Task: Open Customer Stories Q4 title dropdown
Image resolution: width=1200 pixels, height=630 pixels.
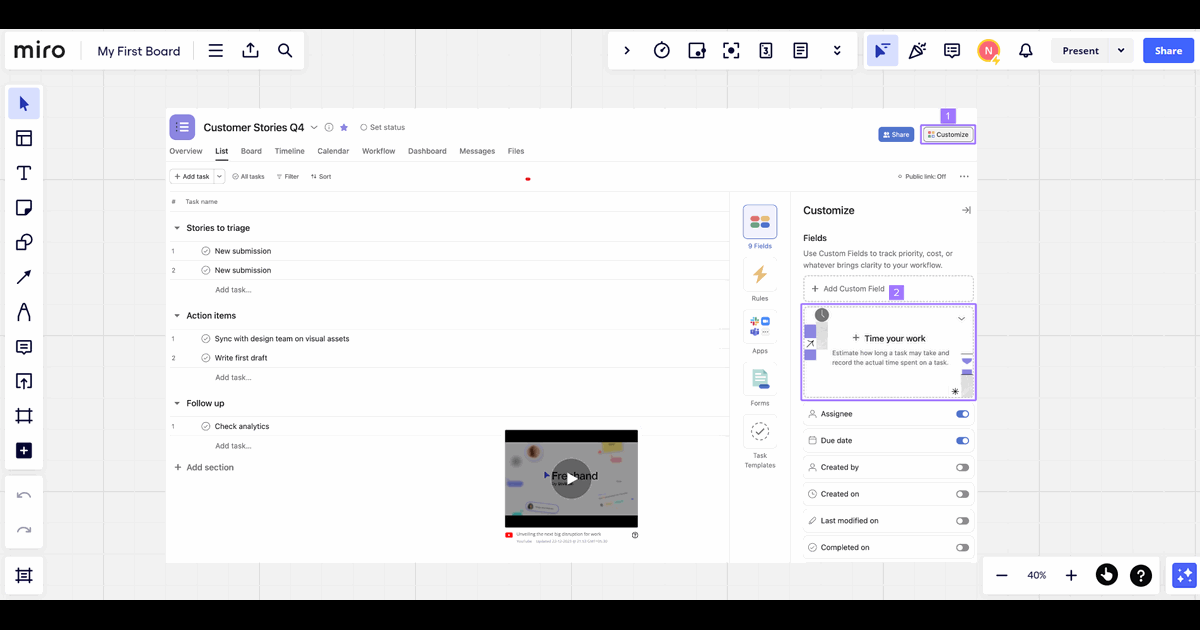Action: 314,128
